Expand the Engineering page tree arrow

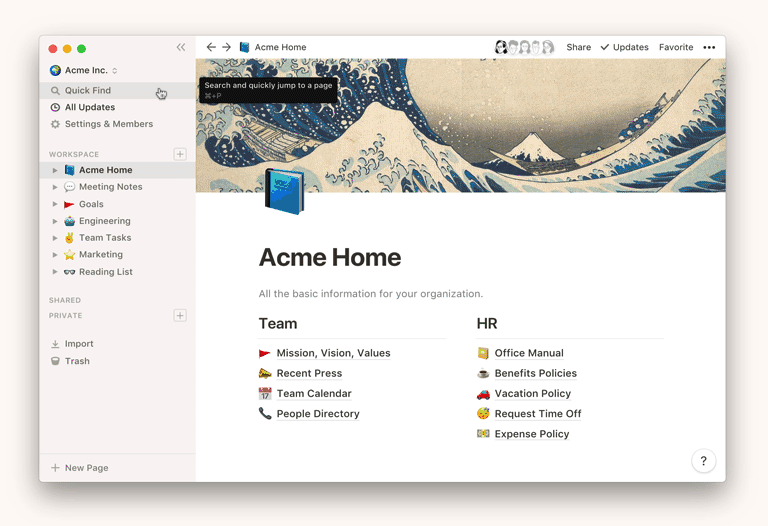pos(55,221)
